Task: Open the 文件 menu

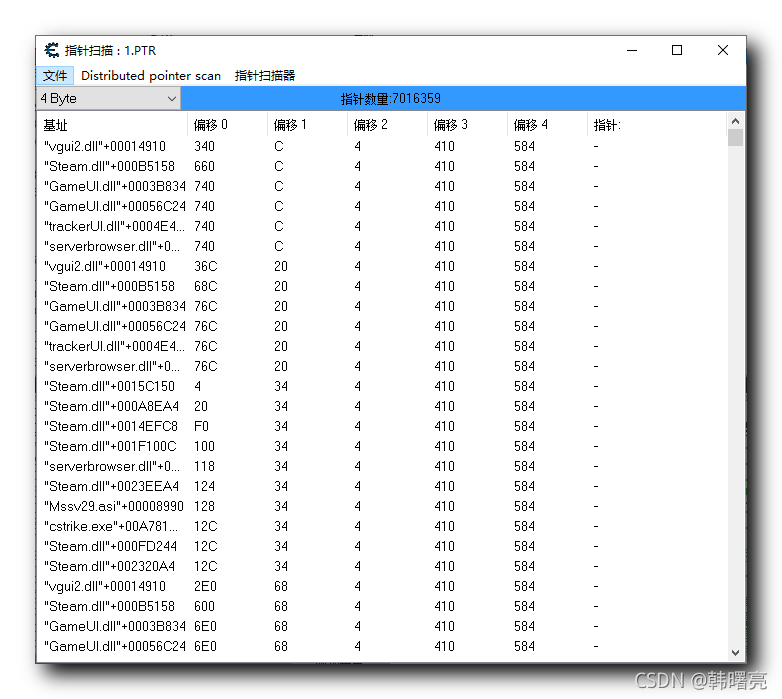Action: click(x=55, y=75)
